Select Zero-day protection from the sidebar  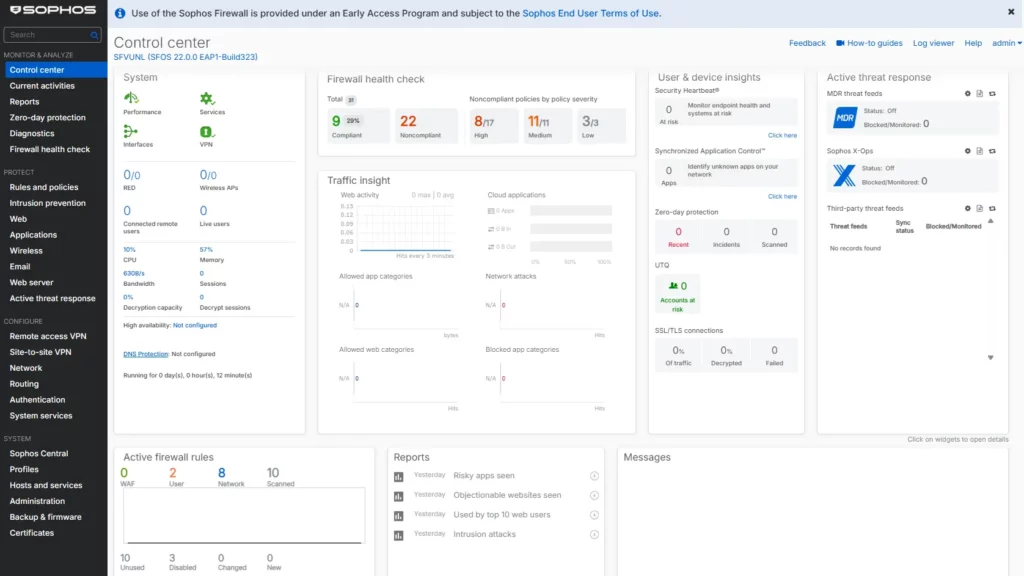coord(47,117)
